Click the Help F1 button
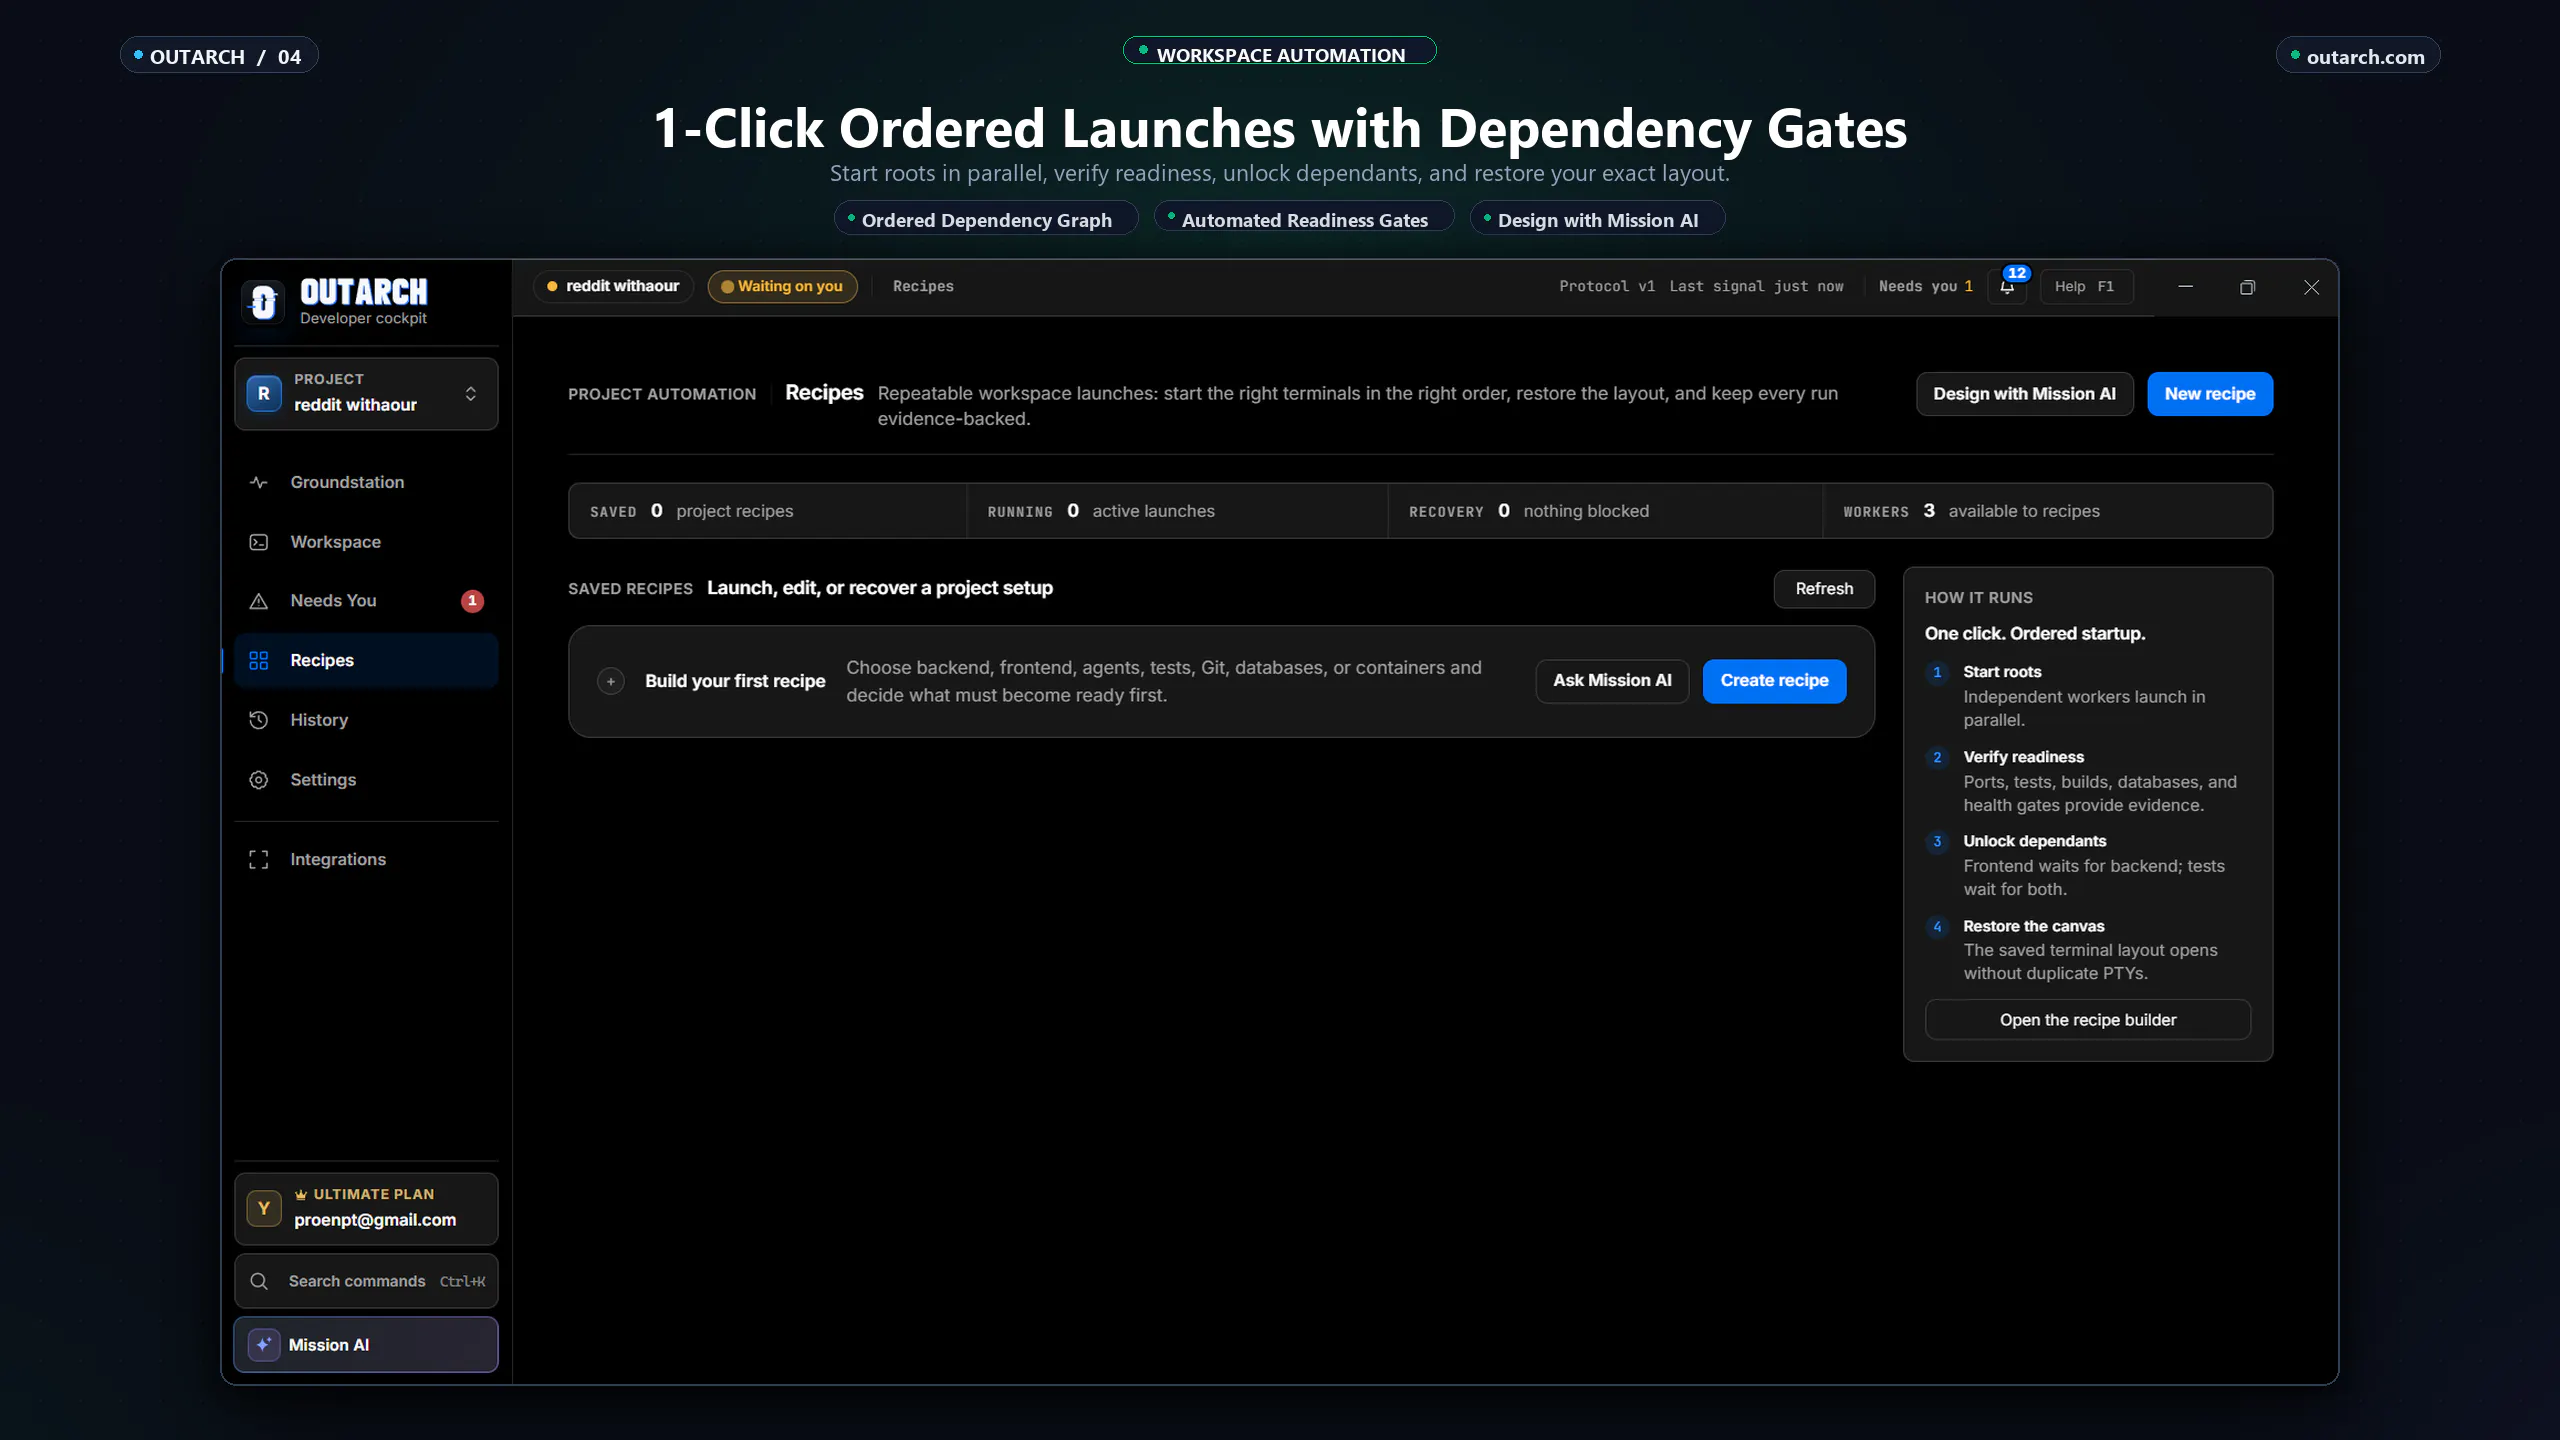This screenshot has height=1440, width=2560. 2086,286
